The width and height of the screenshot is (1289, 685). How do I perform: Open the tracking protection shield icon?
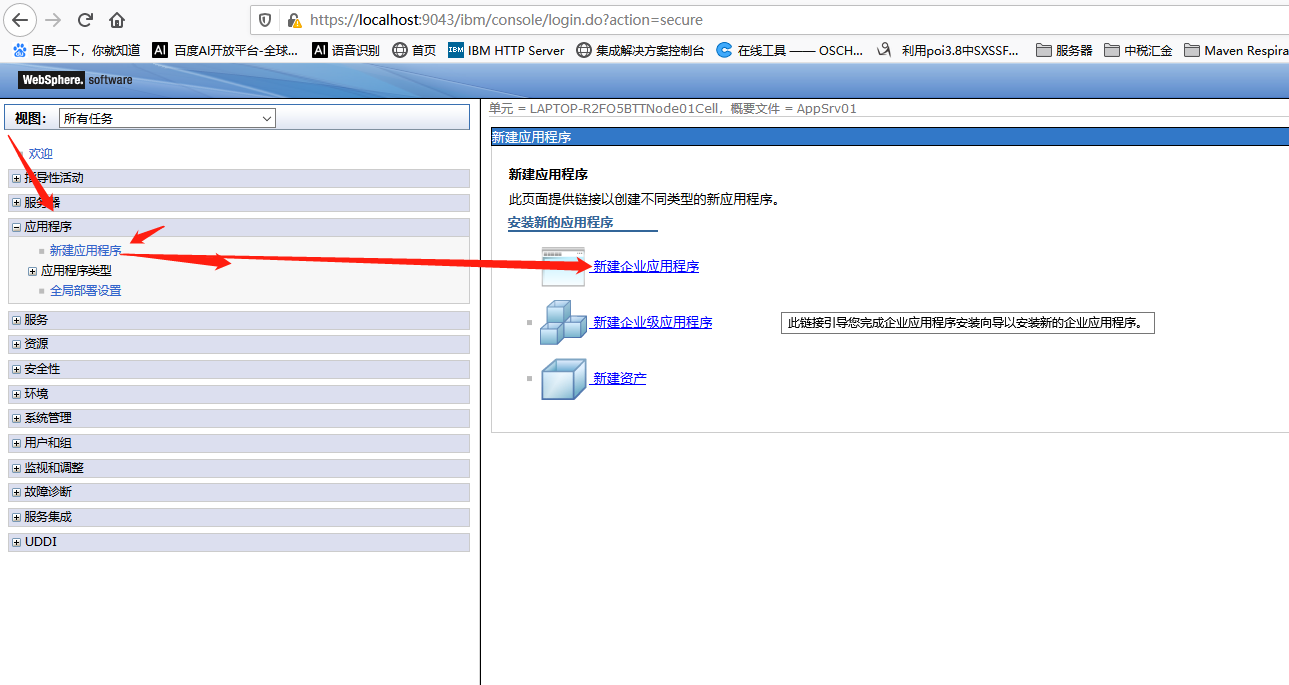(263, 19)
